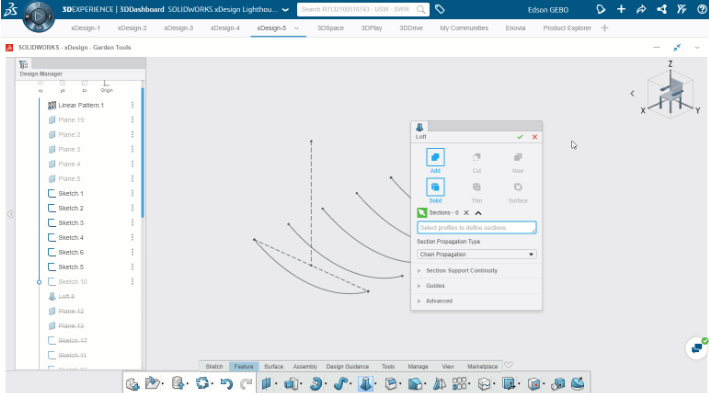This screenshot has width=709, height=393.
Task: Open dashboard title dropdown arrow
Action: point(285,9)
